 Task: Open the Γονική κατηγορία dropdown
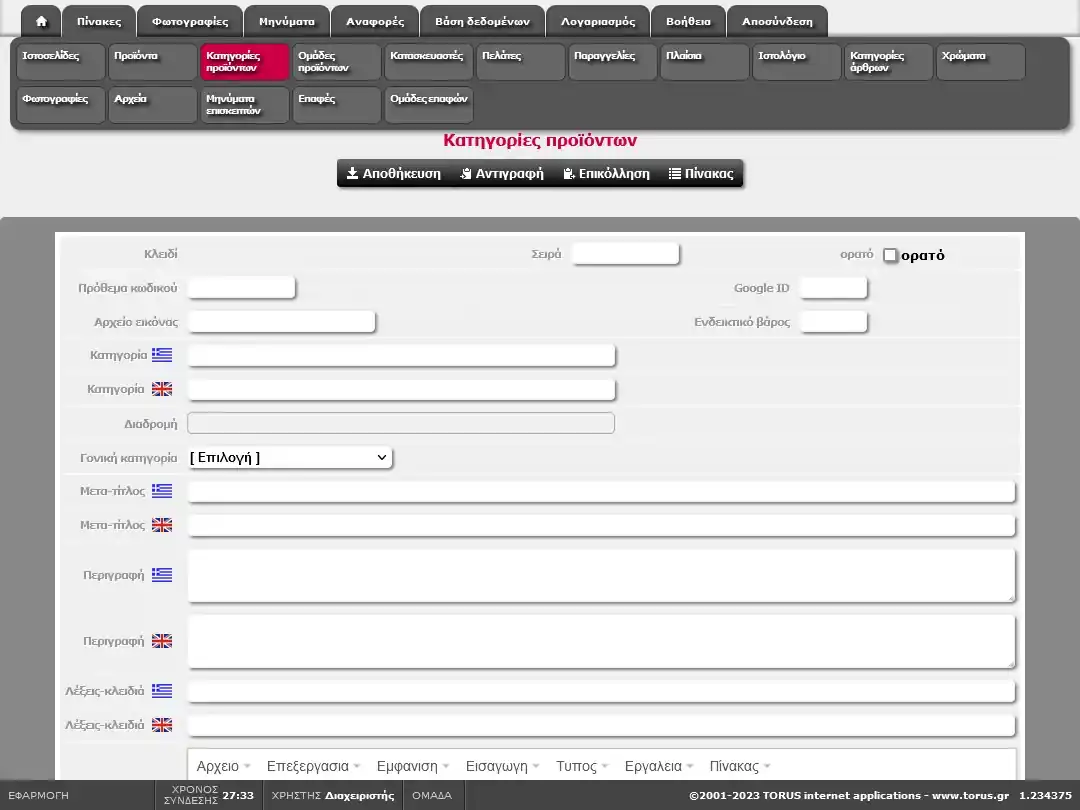pyautogui.click(x=290, y=458)
